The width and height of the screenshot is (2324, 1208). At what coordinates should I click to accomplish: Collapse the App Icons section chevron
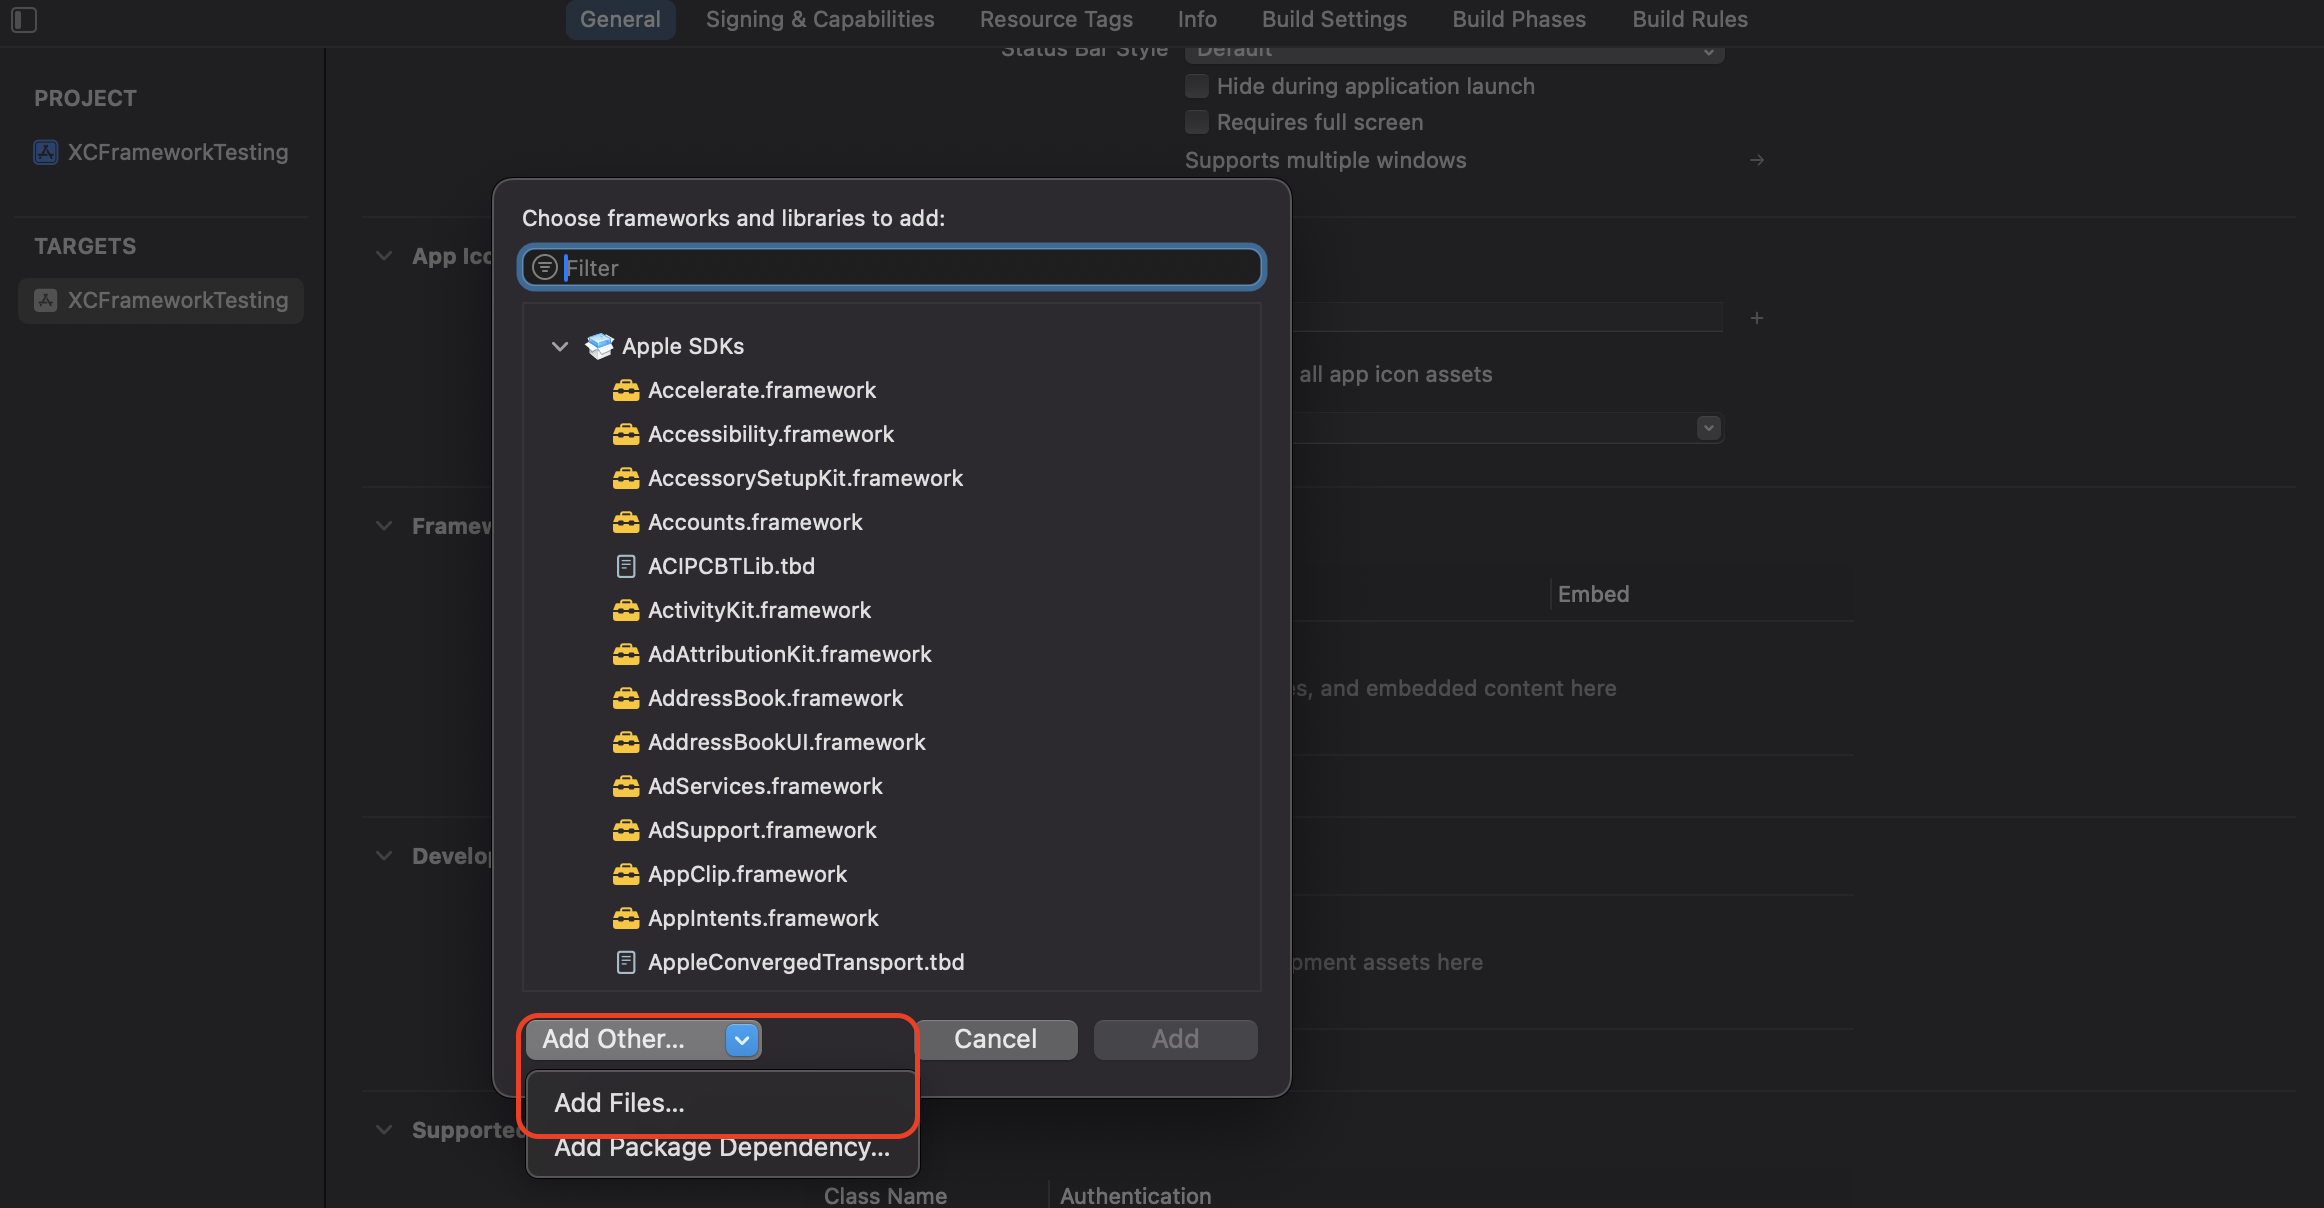pos(384,256)
